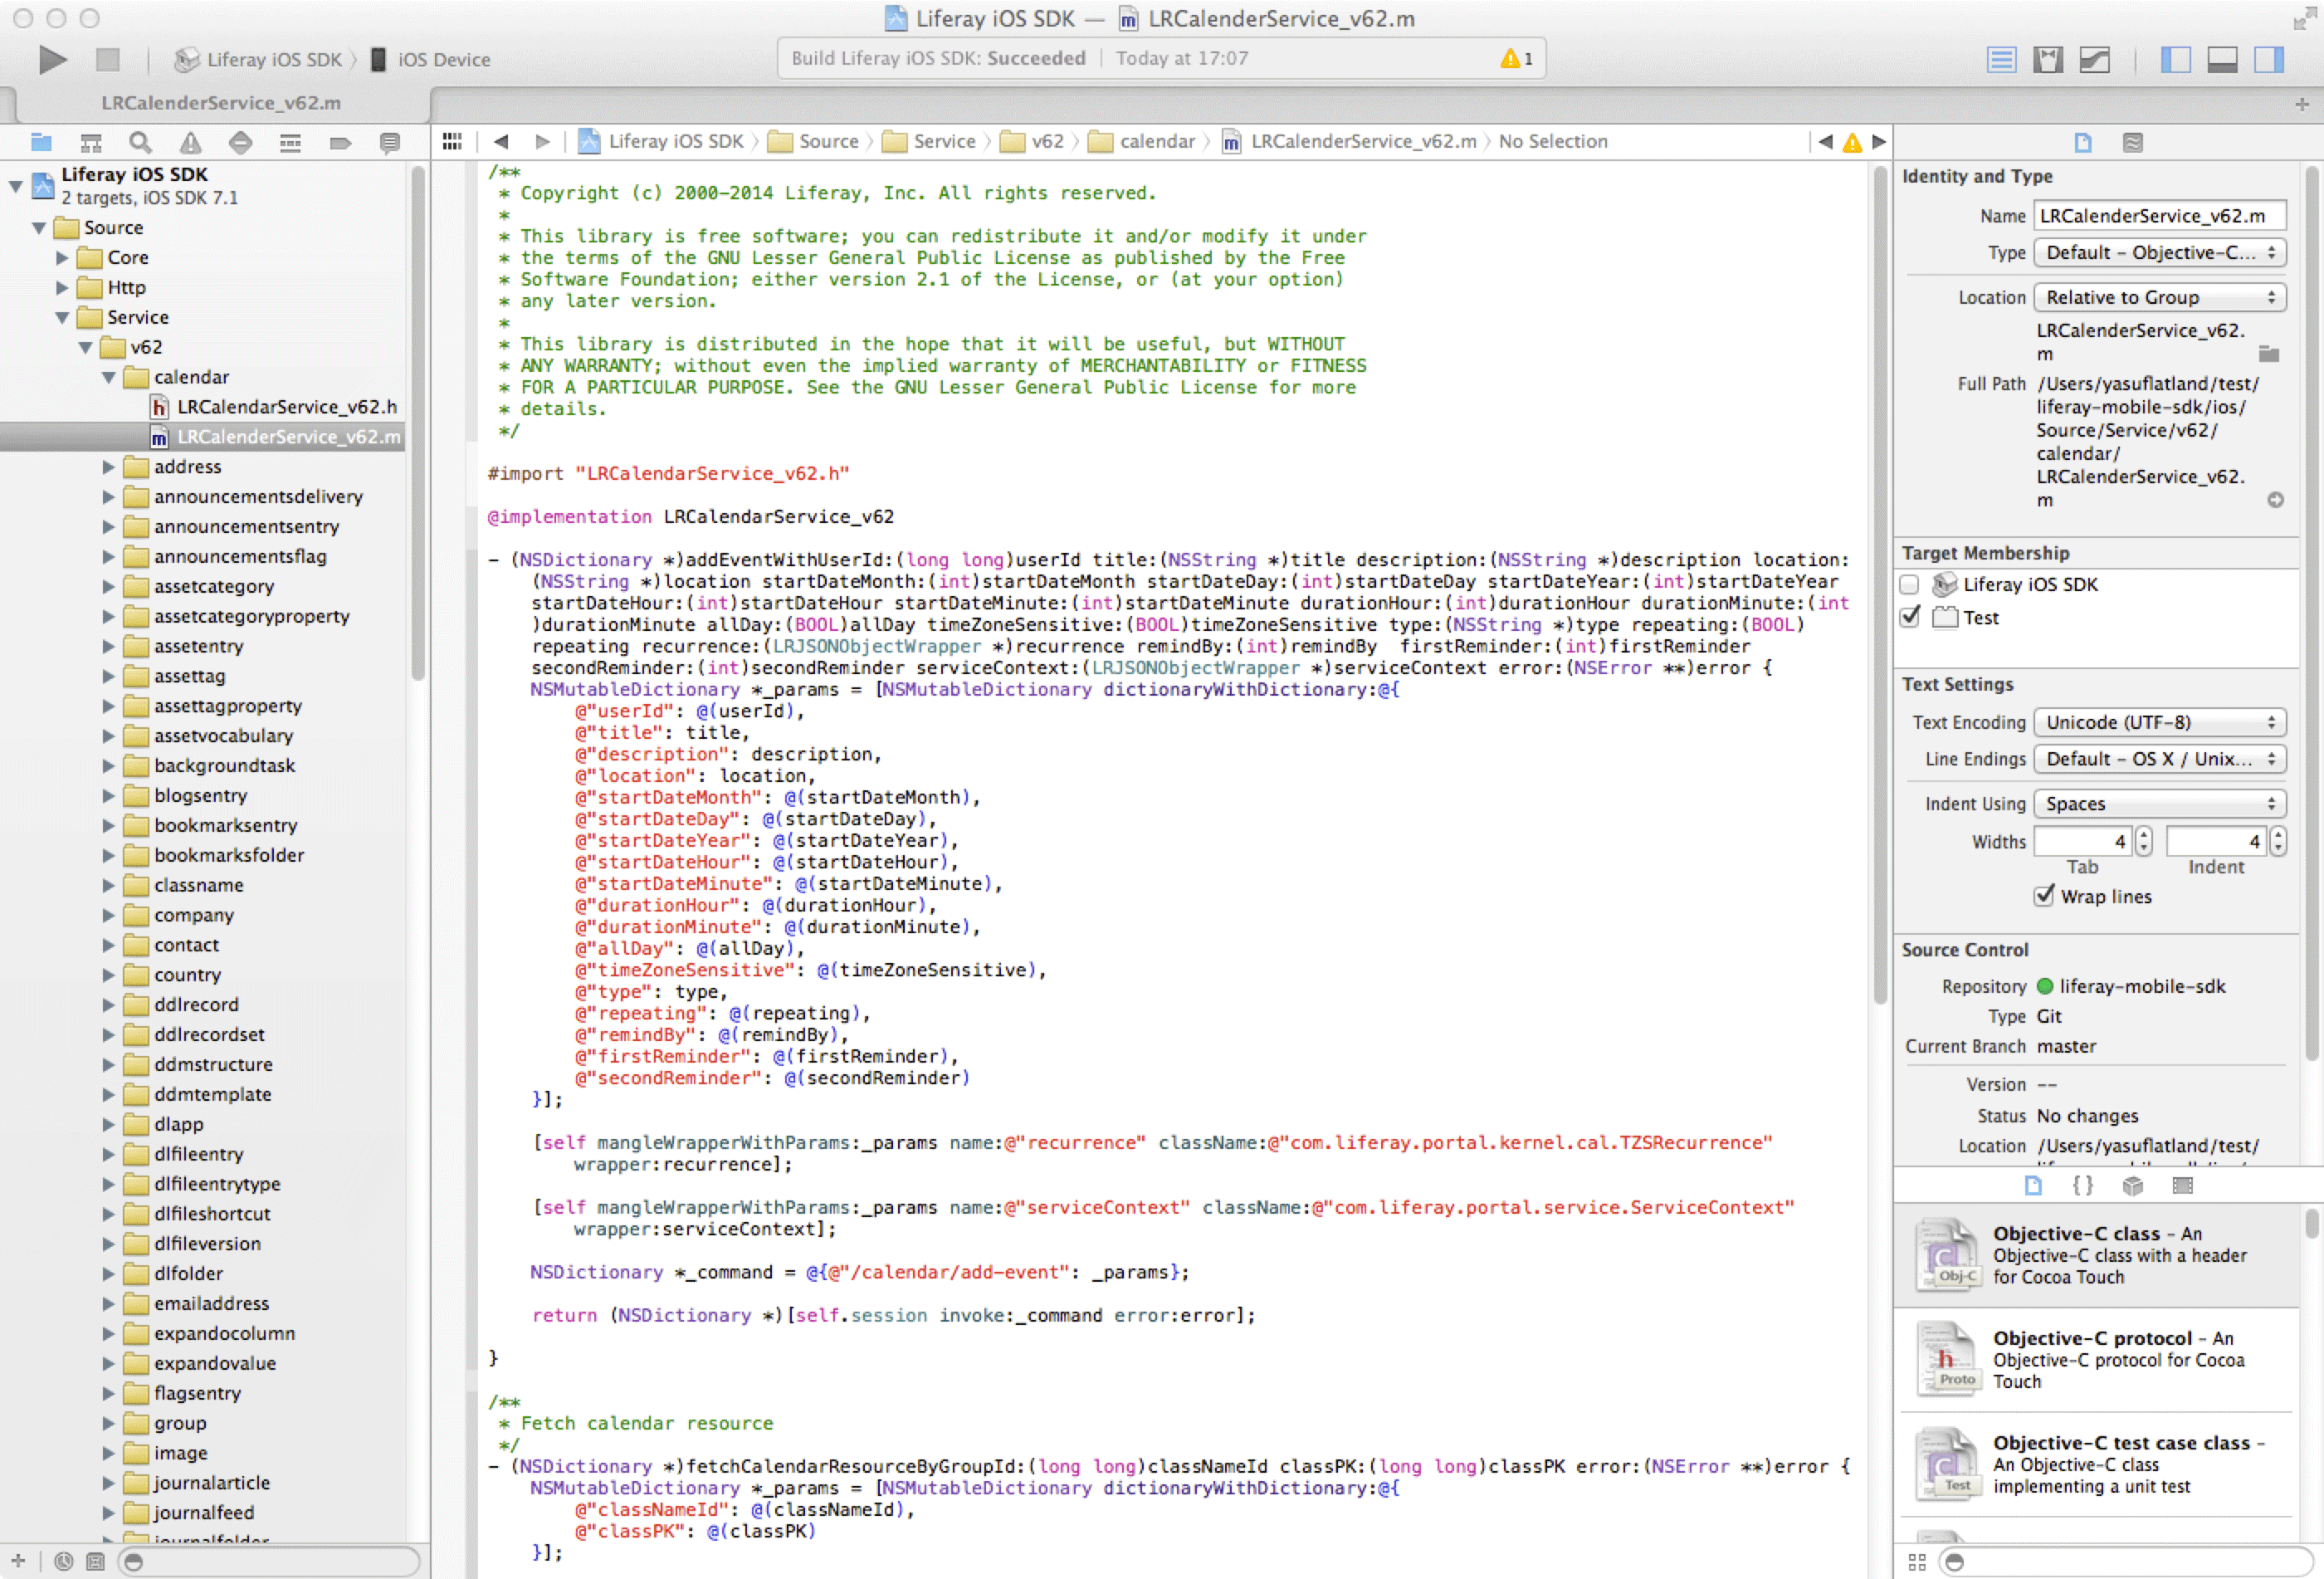
Task: Show the File Template library
Action: 2032,1185
